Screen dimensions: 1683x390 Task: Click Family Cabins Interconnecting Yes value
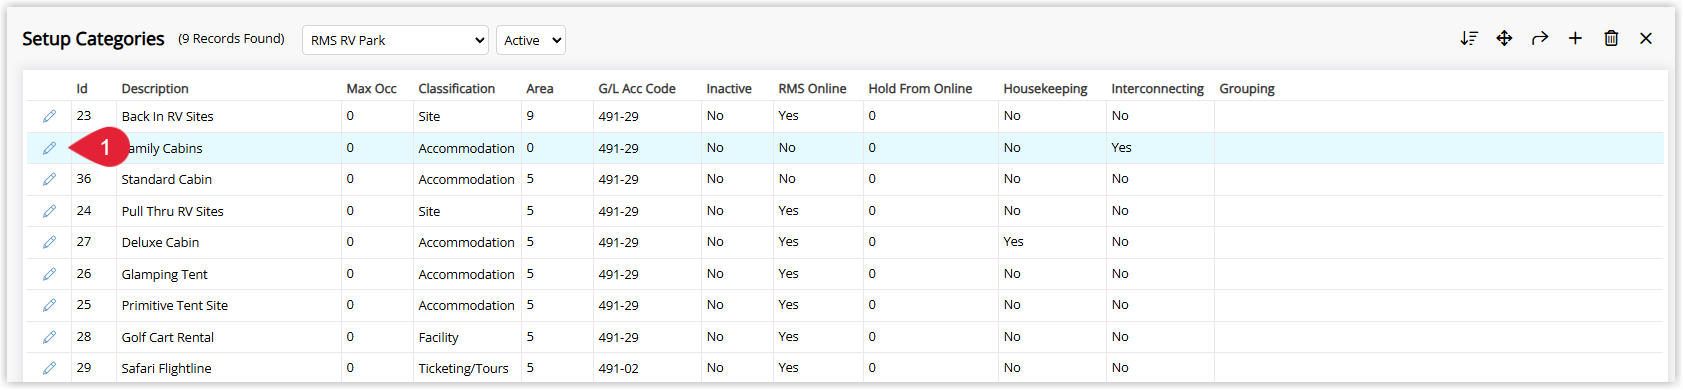[x=1121, y=148]
